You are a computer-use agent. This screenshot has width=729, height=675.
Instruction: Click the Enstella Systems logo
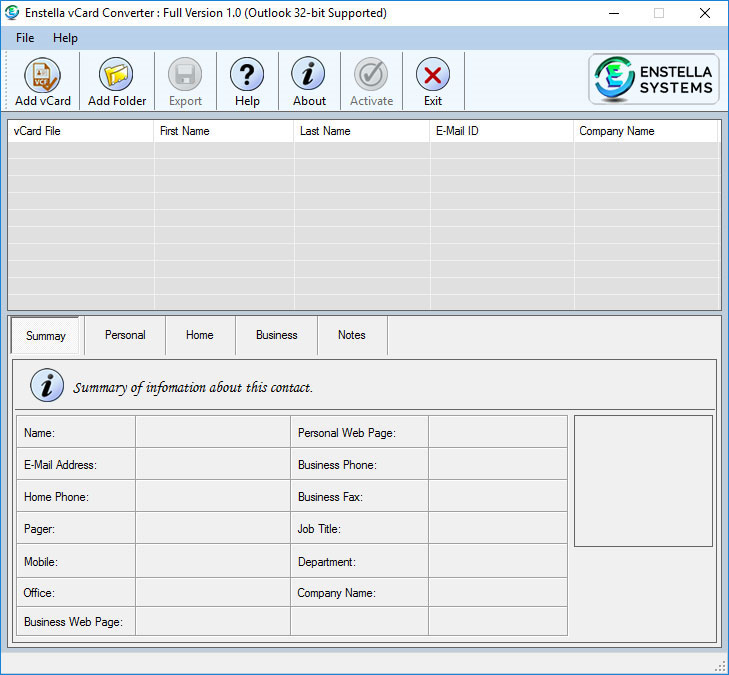coord(653,80)
